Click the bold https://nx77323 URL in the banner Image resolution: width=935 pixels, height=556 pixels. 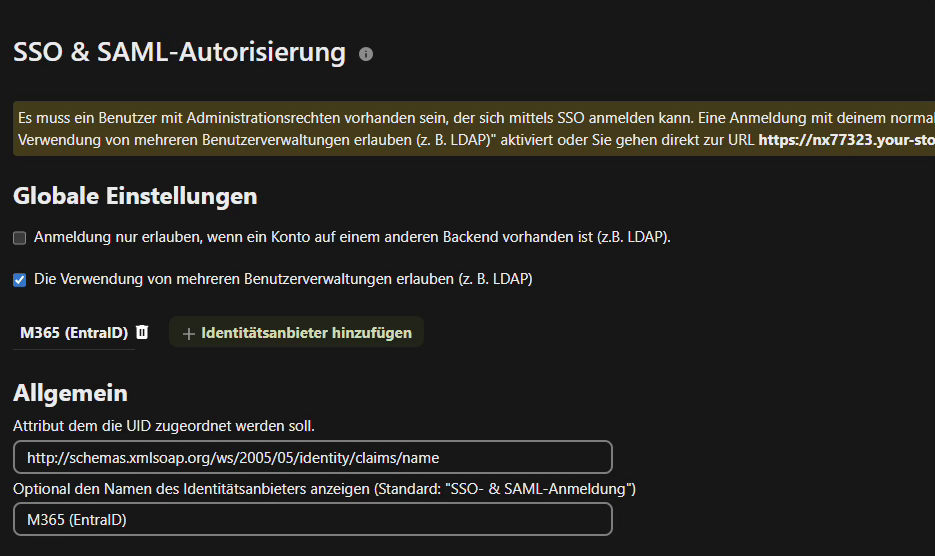click(846, 140)
